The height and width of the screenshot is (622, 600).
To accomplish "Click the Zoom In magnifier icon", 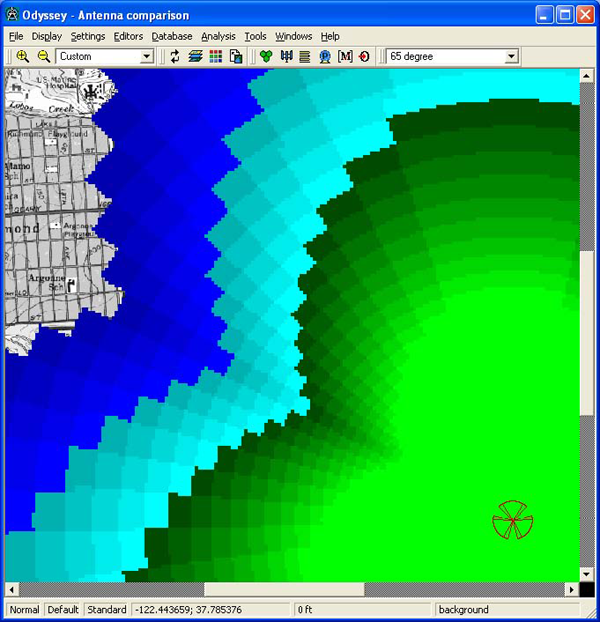I will point(22,57).
